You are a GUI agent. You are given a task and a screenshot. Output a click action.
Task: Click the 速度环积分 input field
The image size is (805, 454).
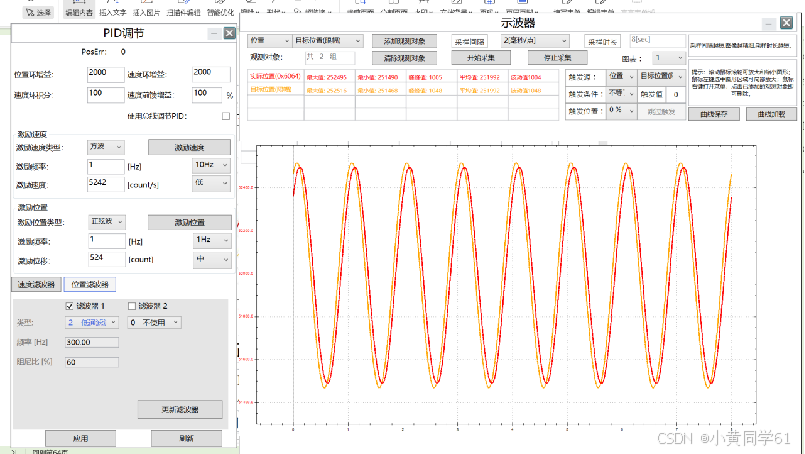pyautogui.click(x=105, y=95)
